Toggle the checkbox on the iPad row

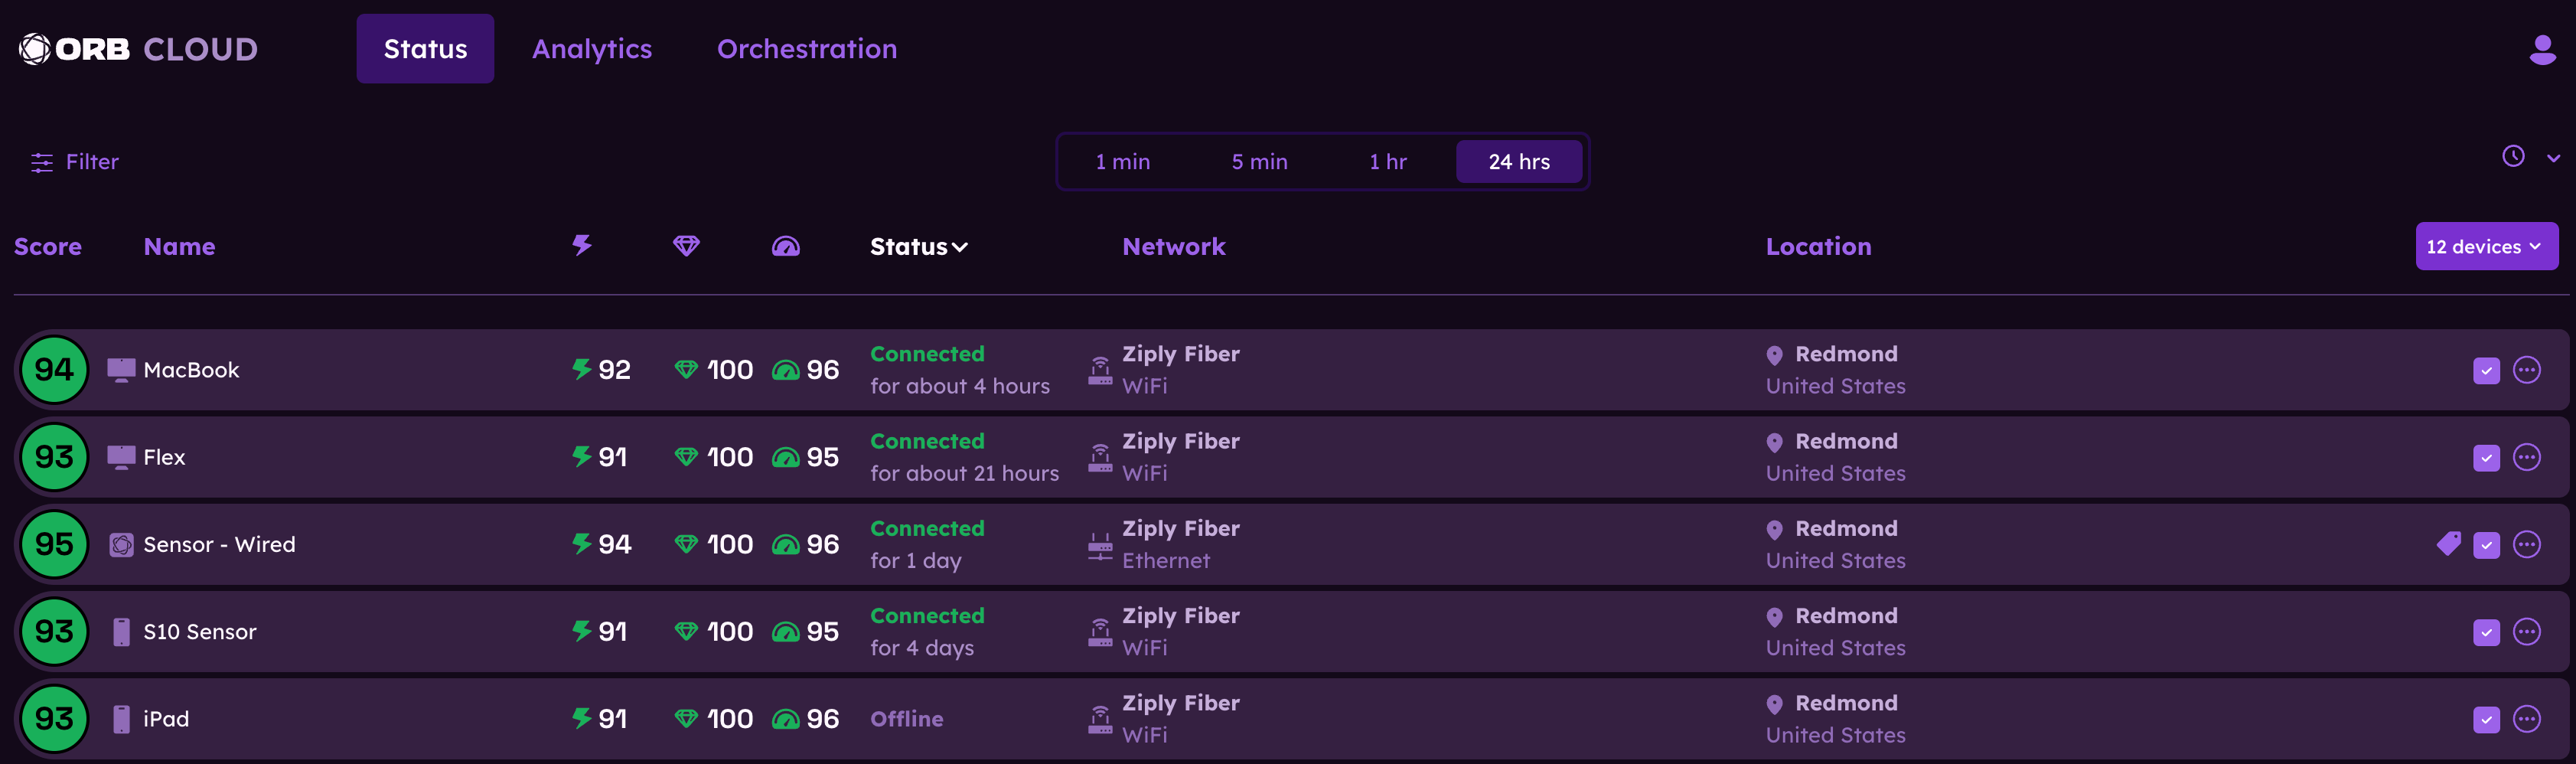[x=2487, y=718]
